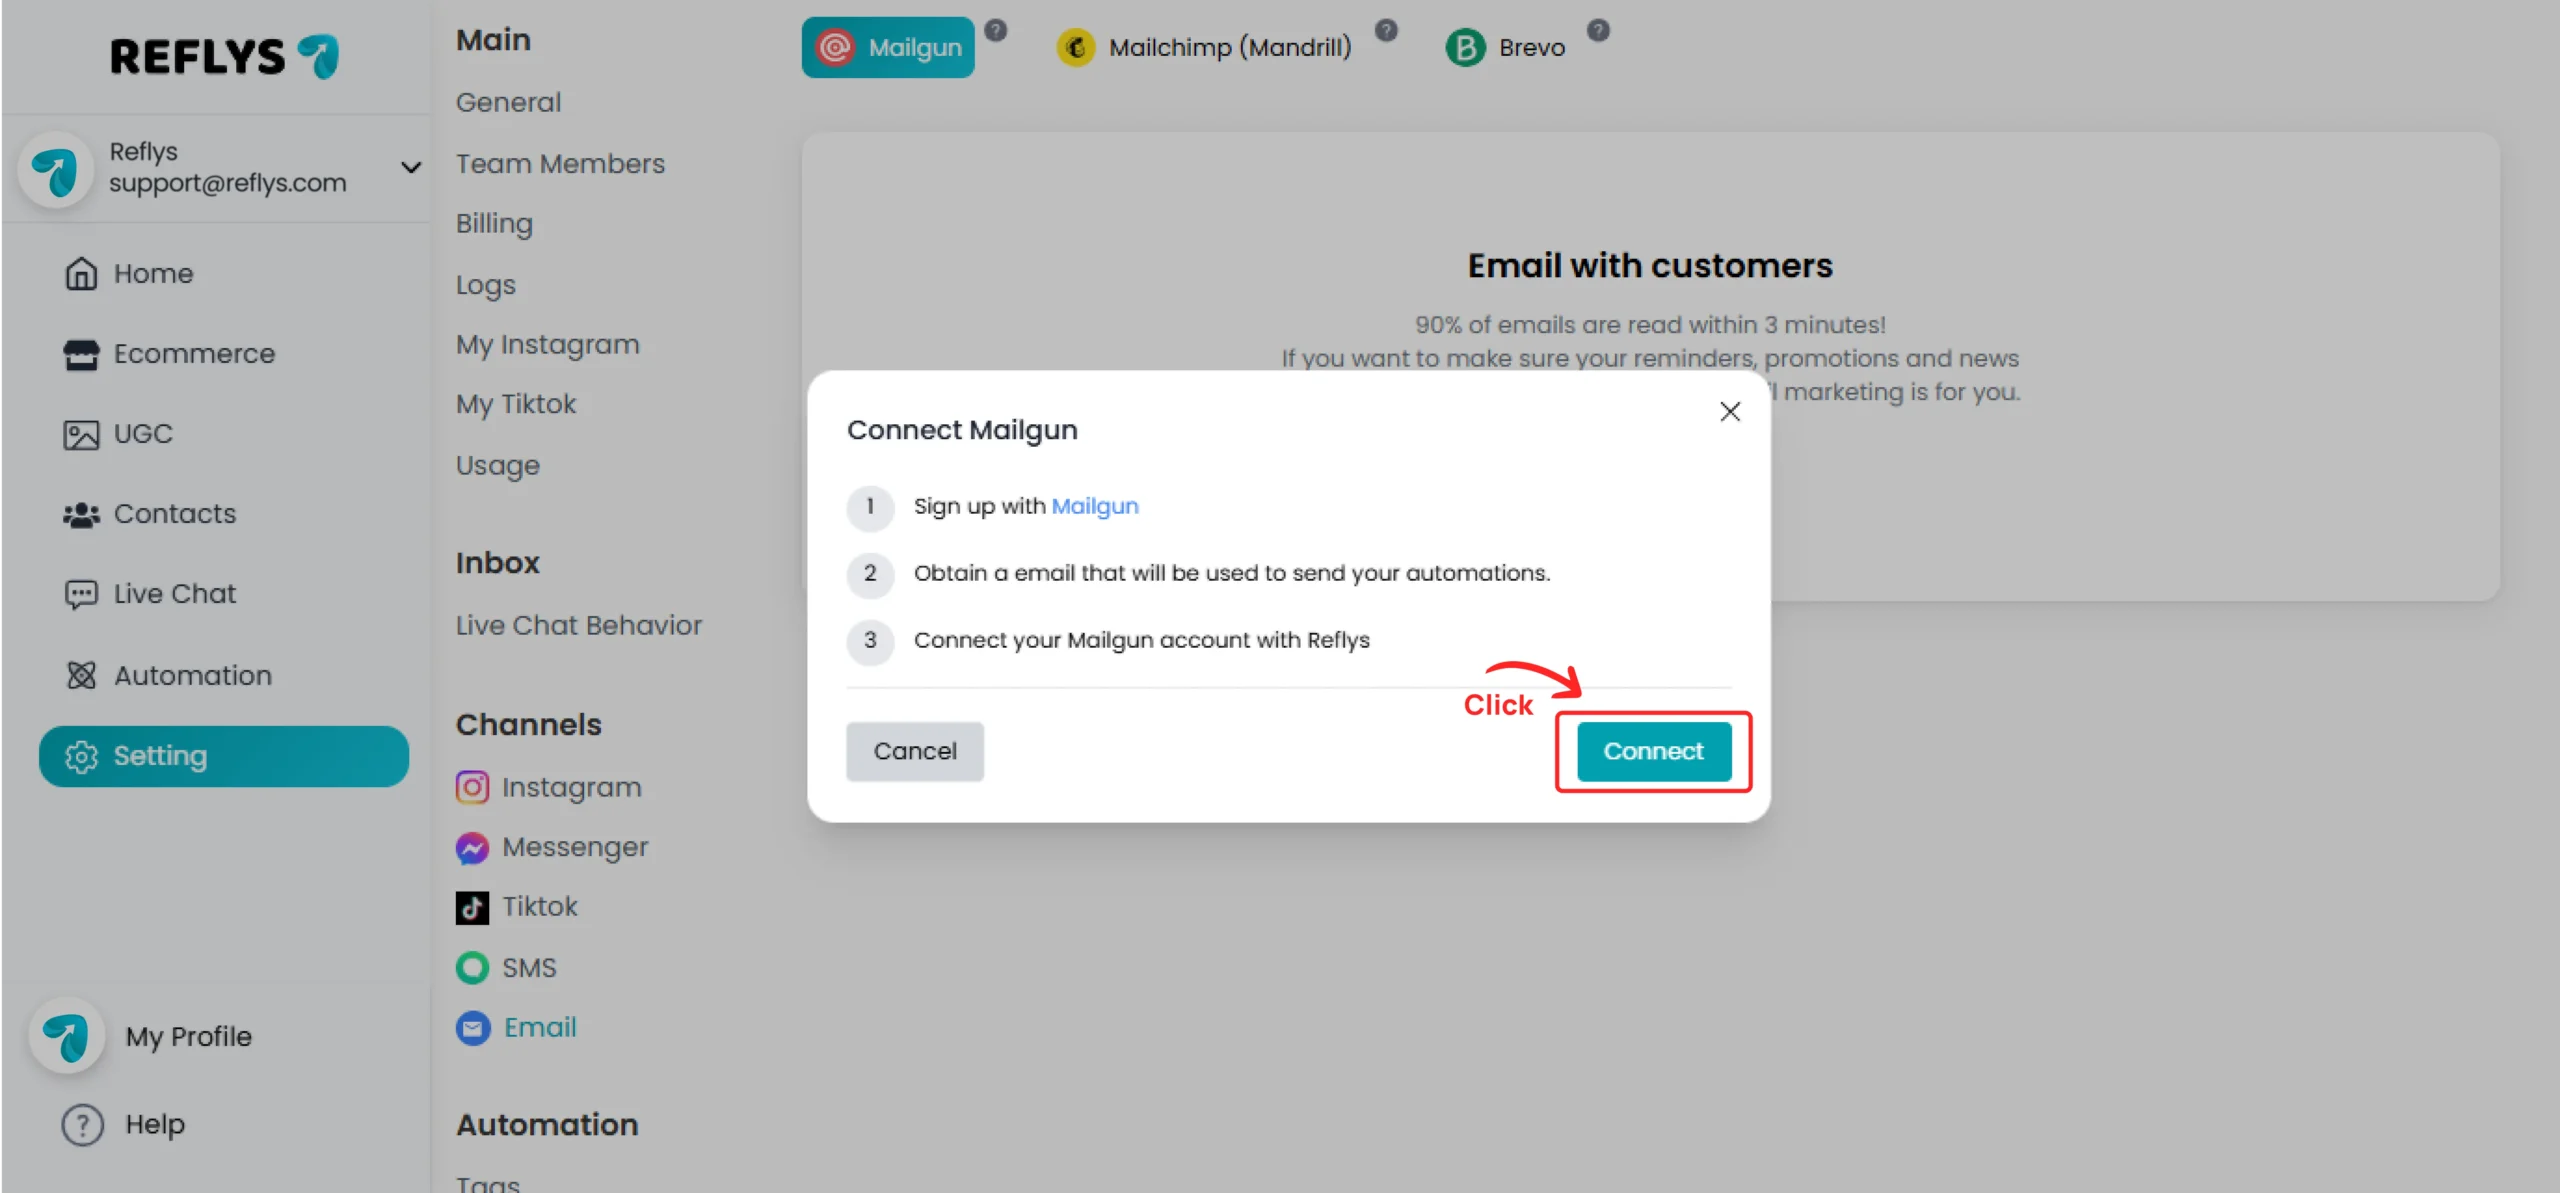This screenshot has height=1193, width=2560.
Task: Cancel the Connect Mailgun dialog
Action: 914,751
